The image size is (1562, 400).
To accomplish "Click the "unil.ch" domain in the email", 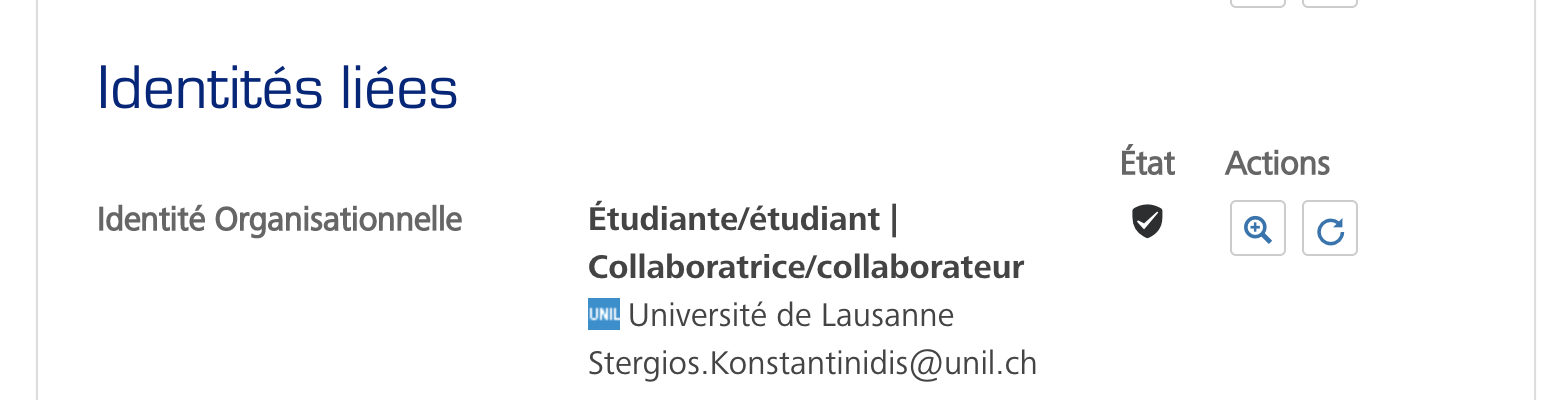I will coord(991,363).
